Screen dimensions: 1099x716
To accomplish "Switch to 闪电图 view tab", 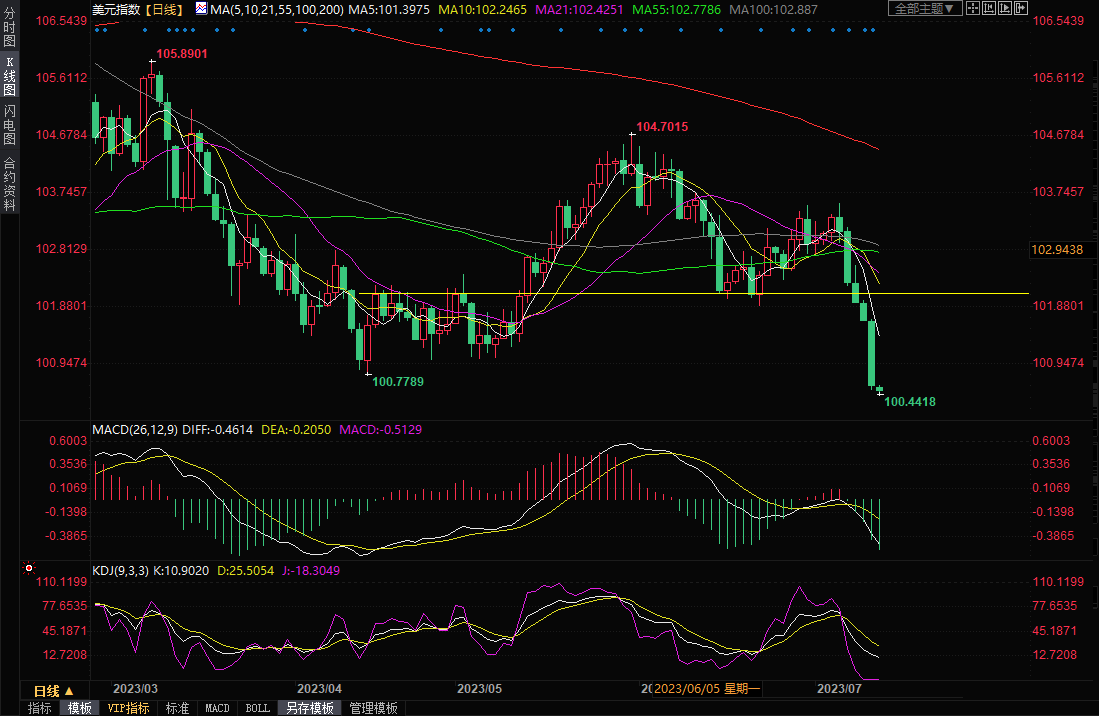I will (9, 124).
